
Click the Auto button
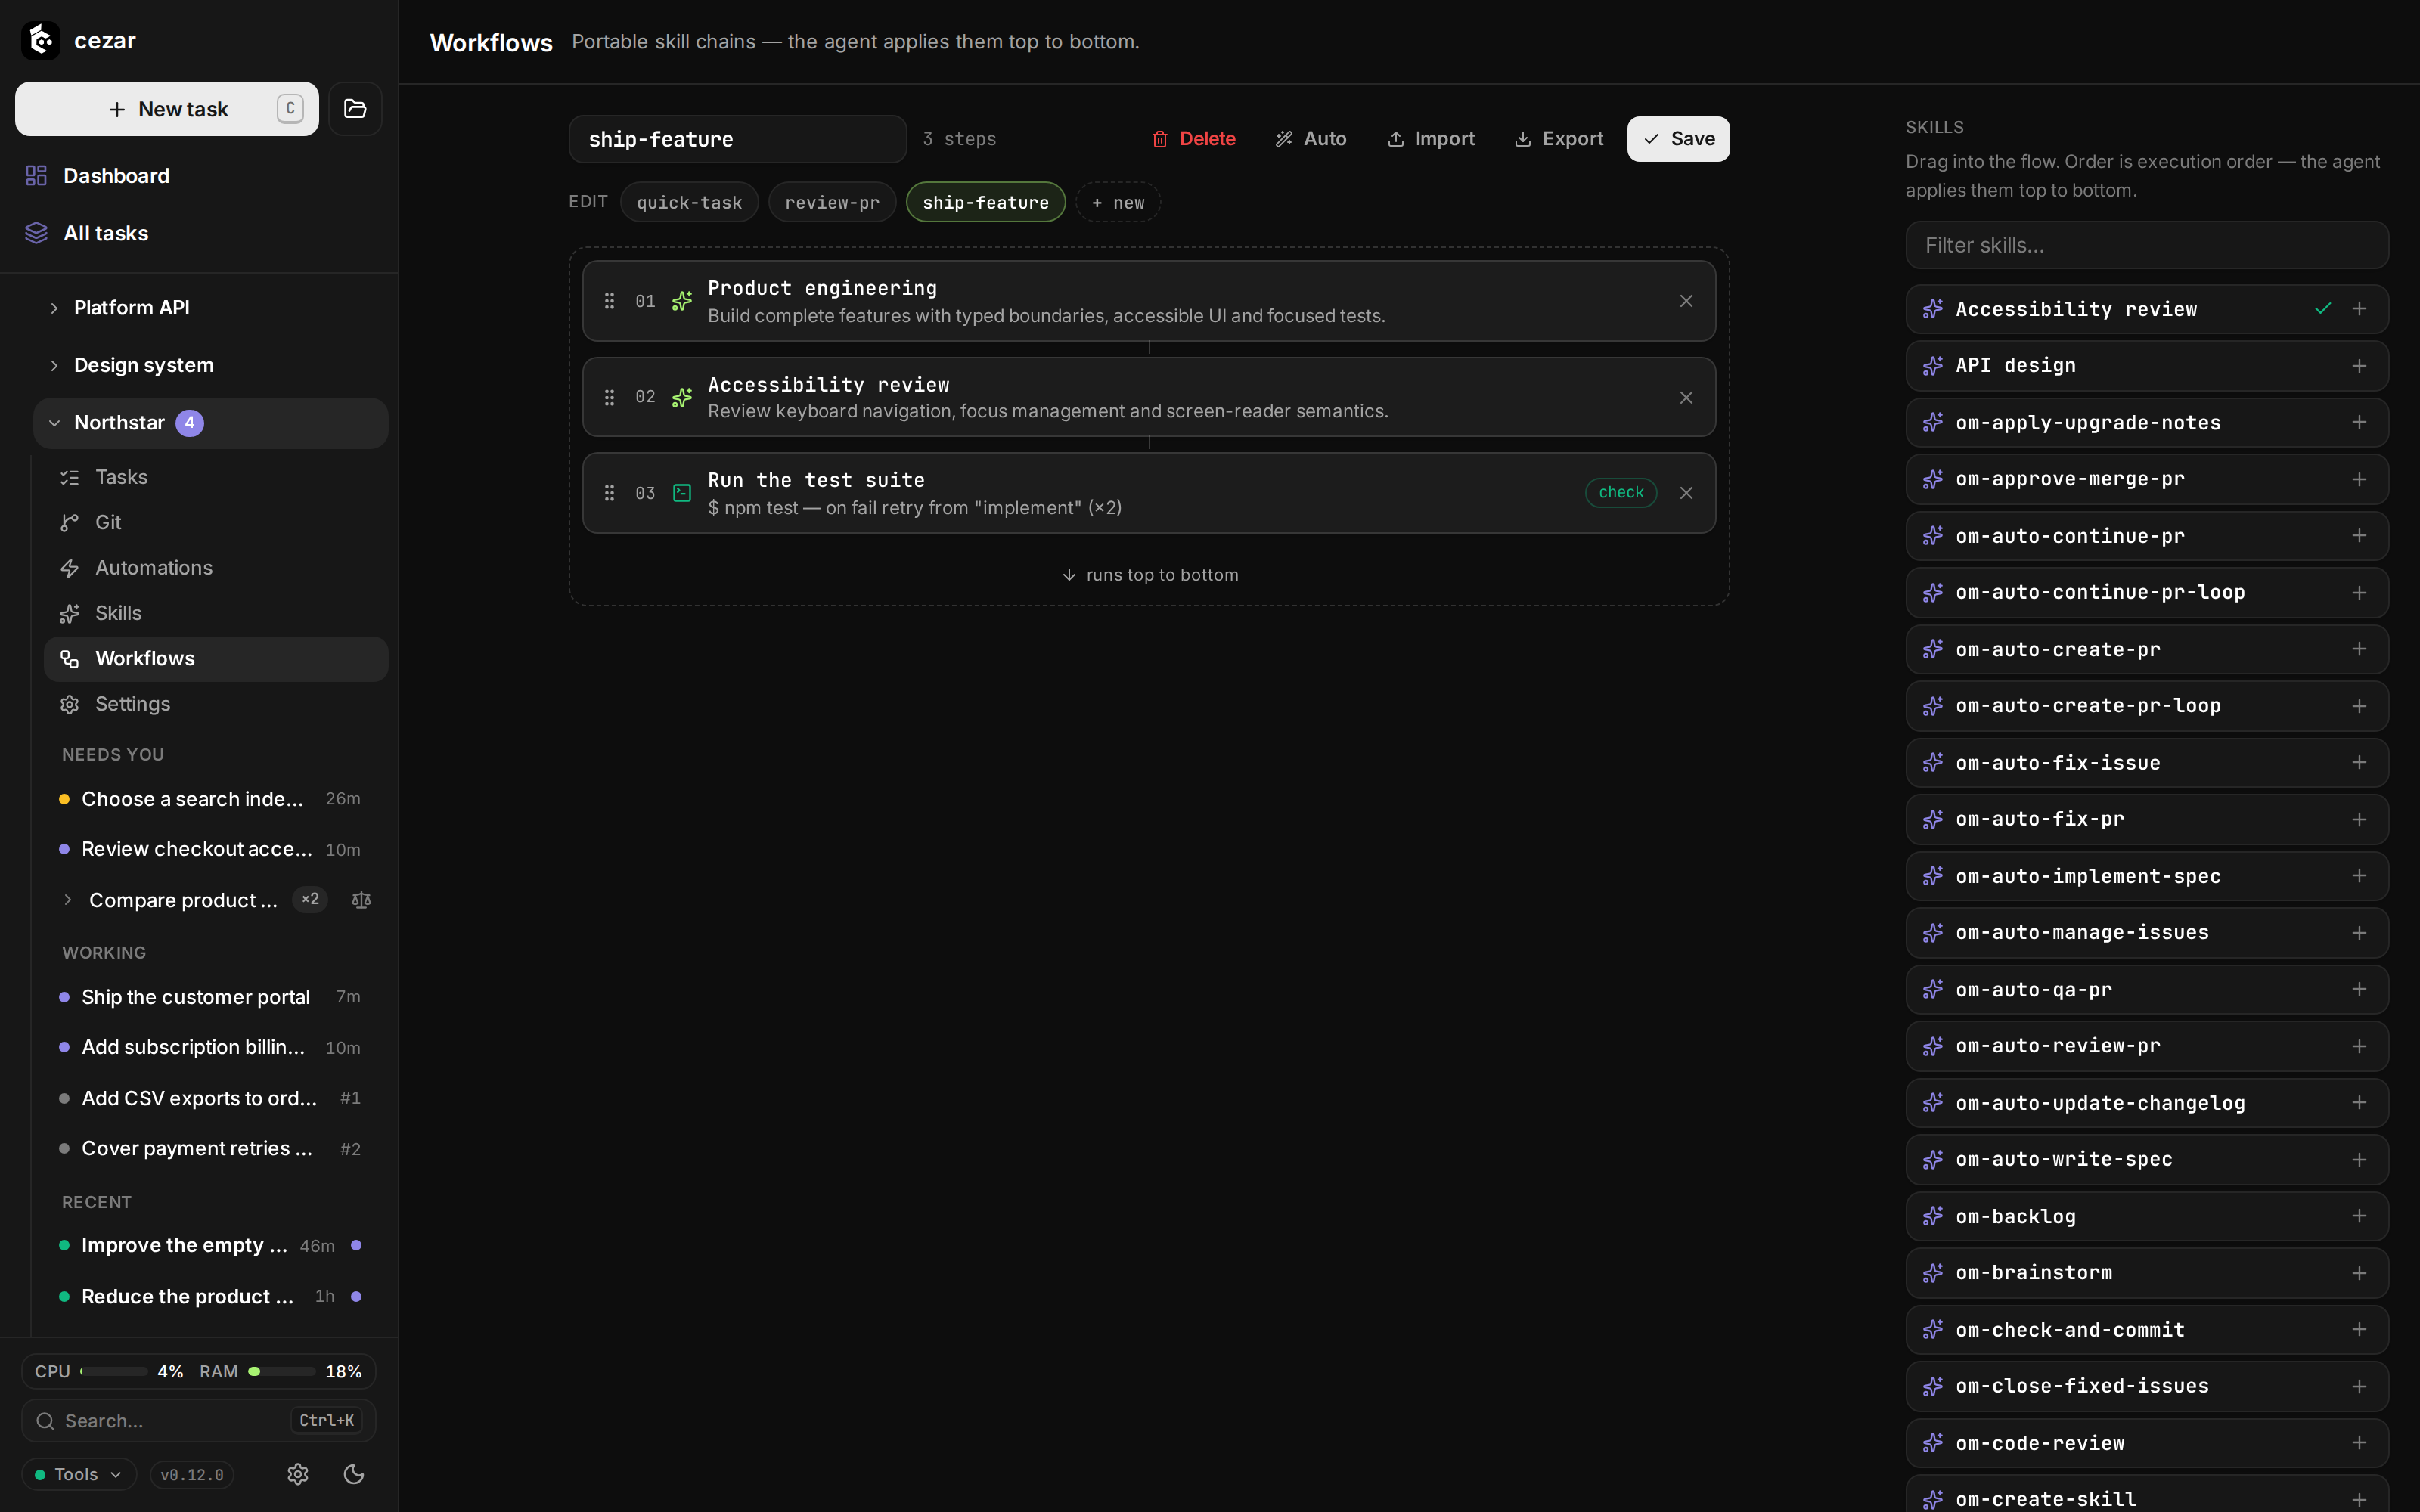1311,139
